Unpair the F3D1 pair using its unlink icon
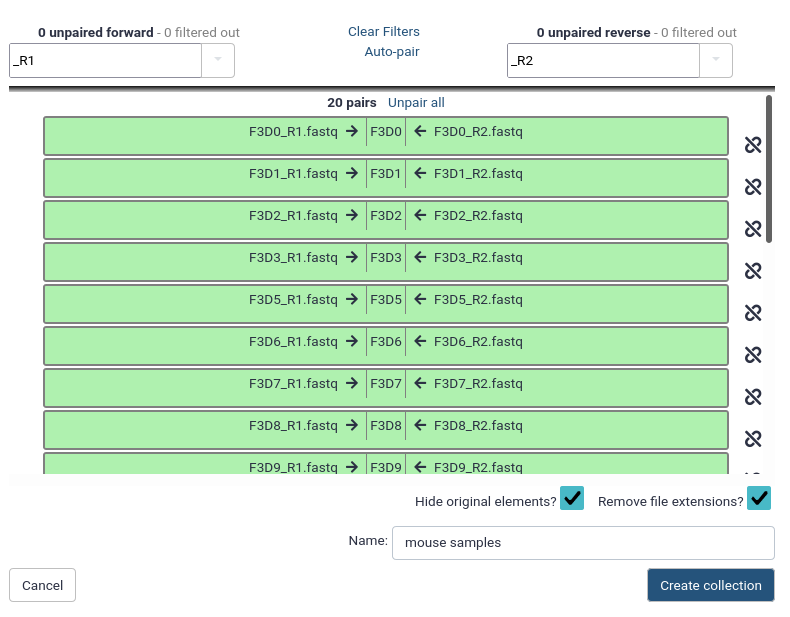 coord(753,187)
